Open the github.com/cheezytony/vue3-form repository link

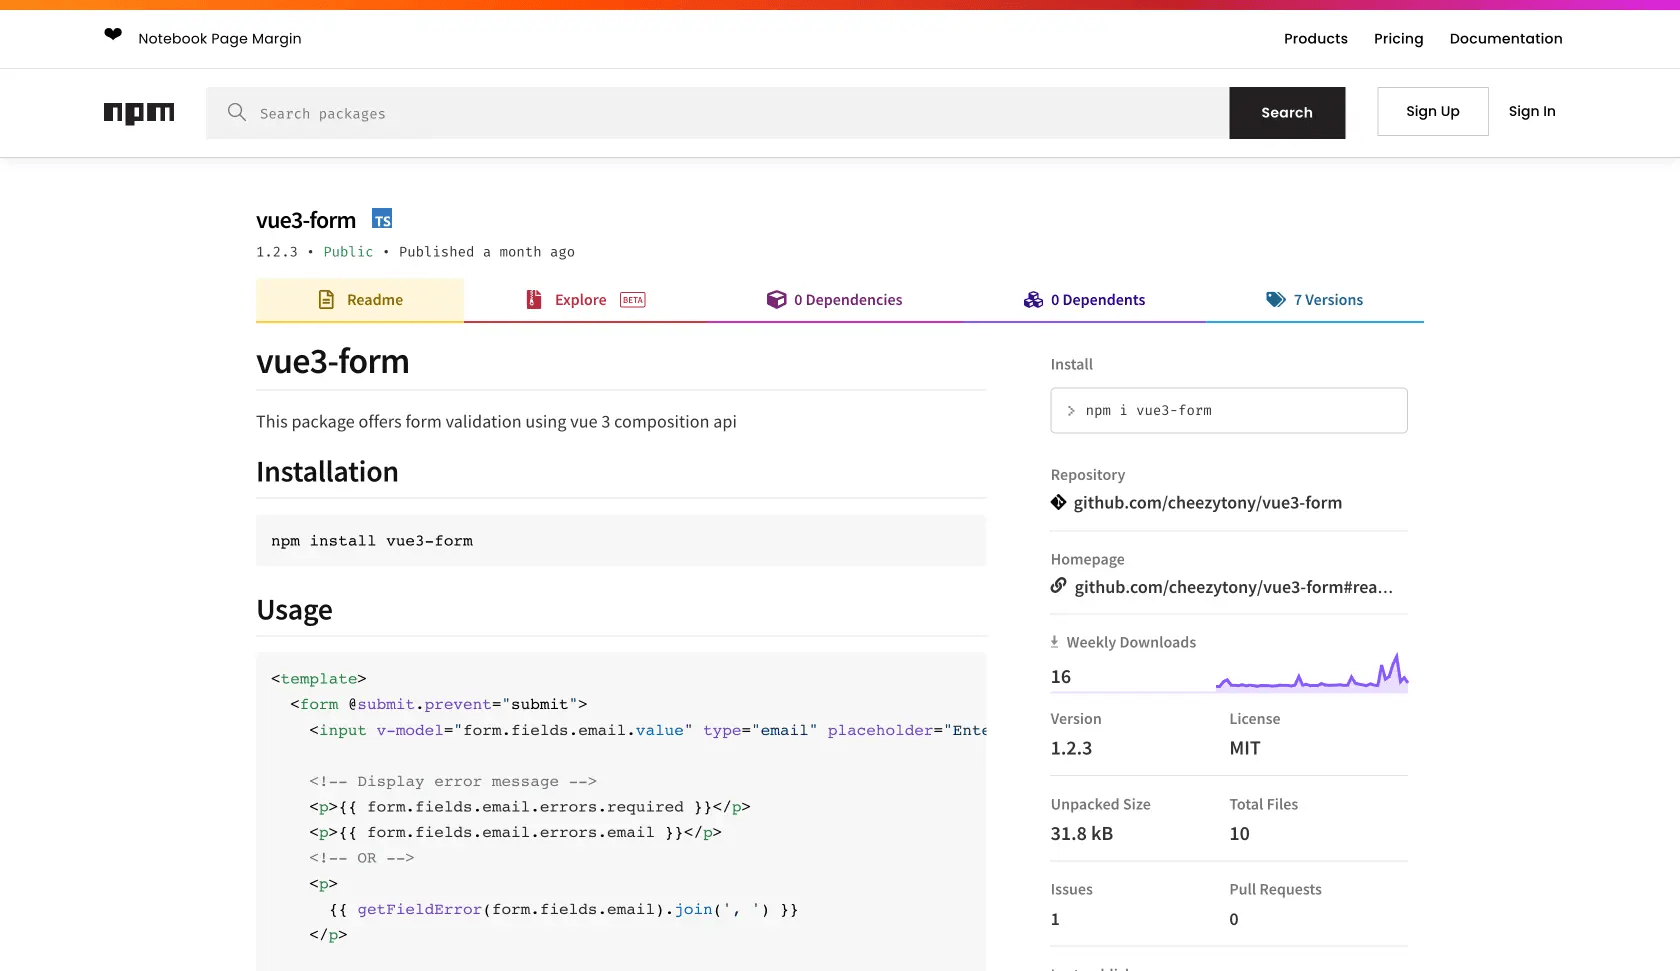click(x=1208, y=502)
